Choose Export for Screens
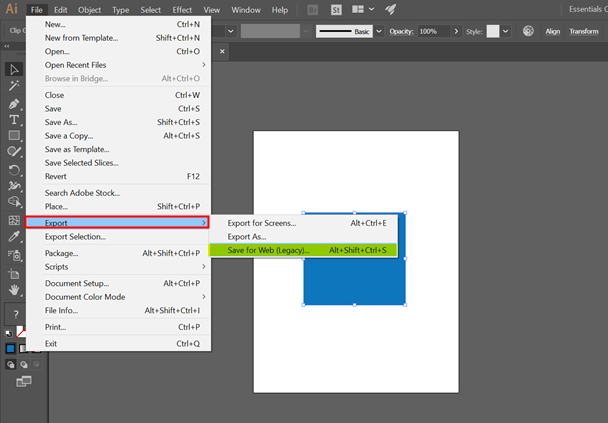 (303, 223)
